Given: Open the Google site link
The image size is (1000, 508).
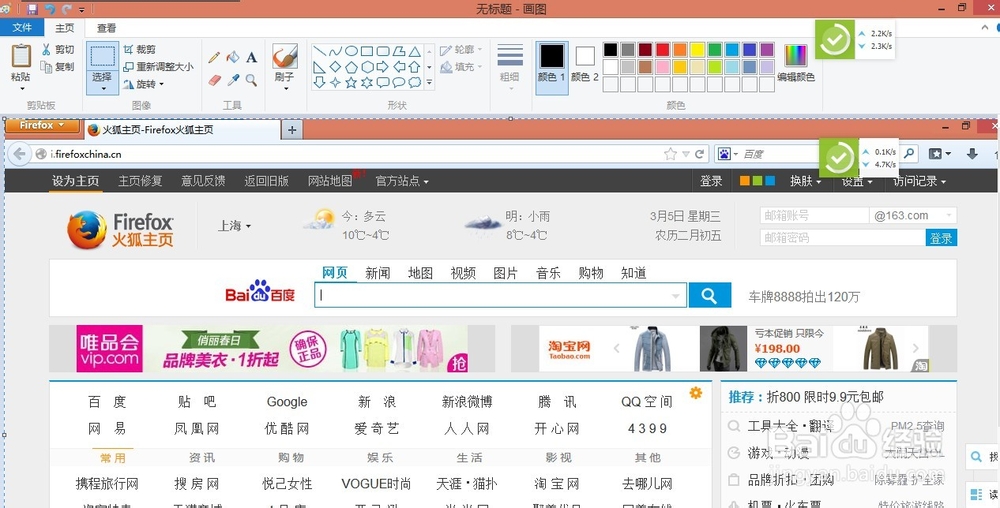Looking at the screenshot, I should (287, 402).
